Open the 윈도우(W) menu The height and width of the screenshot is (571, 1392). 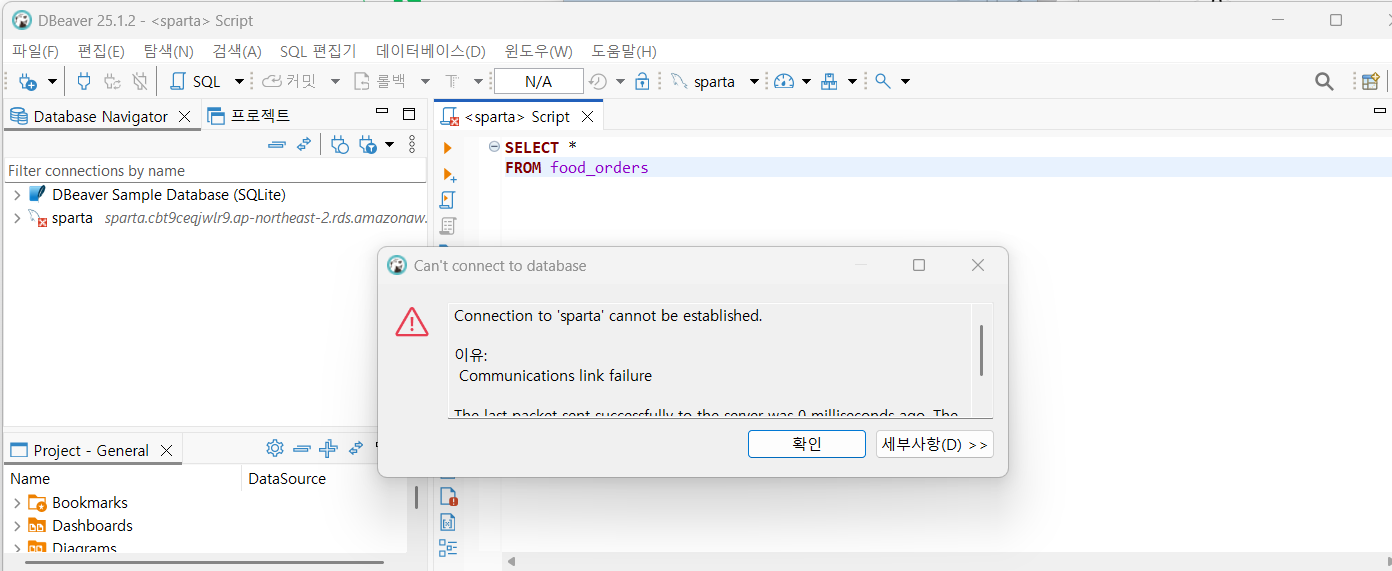[x=538, y=51]
